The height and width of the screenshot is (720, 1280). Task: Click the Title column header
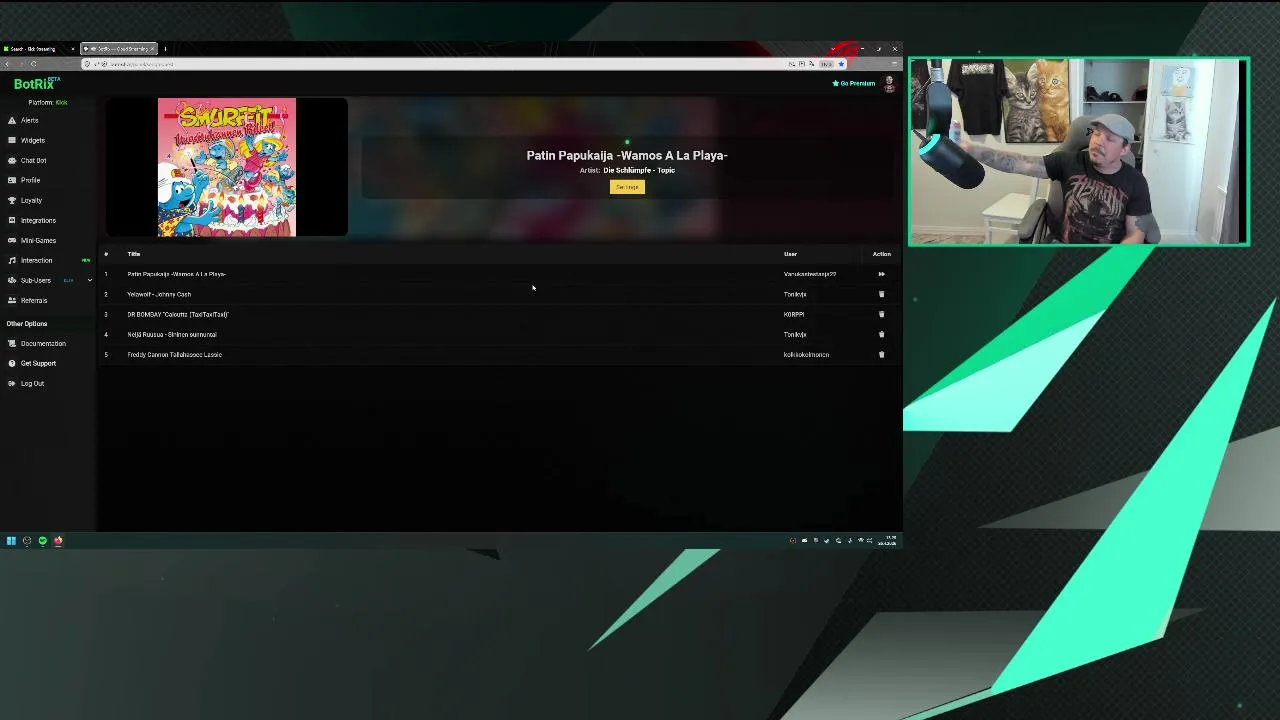click(x=134, y=254)
